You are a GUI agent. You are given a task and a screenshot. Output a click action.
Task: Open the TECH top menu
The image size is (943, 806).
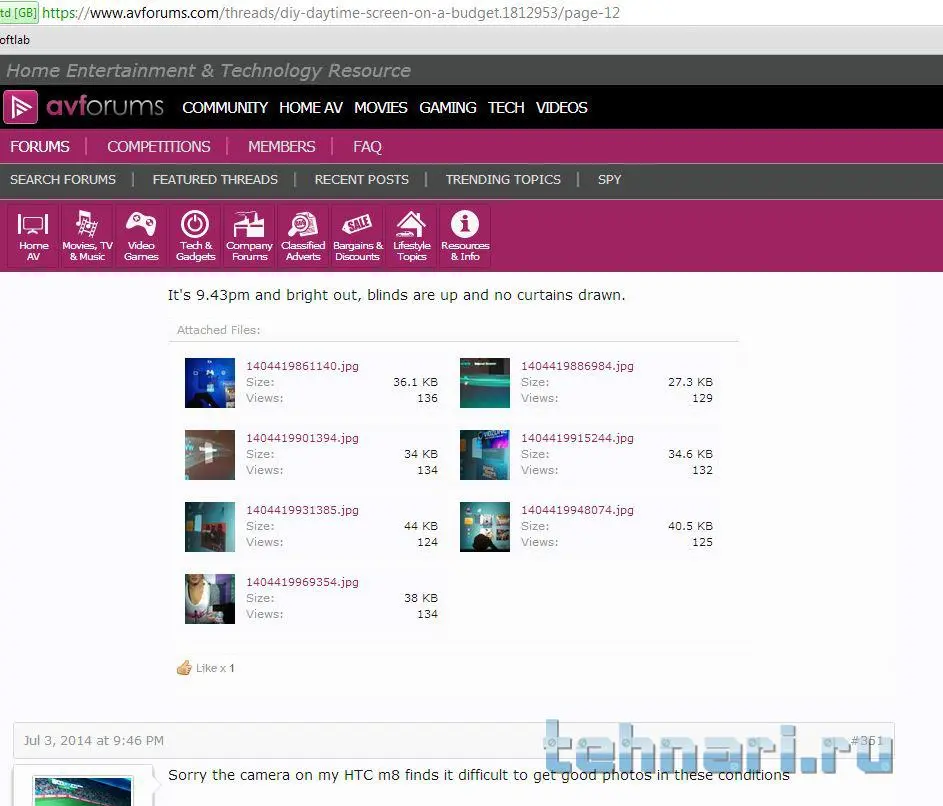click(x=506, y=108)
